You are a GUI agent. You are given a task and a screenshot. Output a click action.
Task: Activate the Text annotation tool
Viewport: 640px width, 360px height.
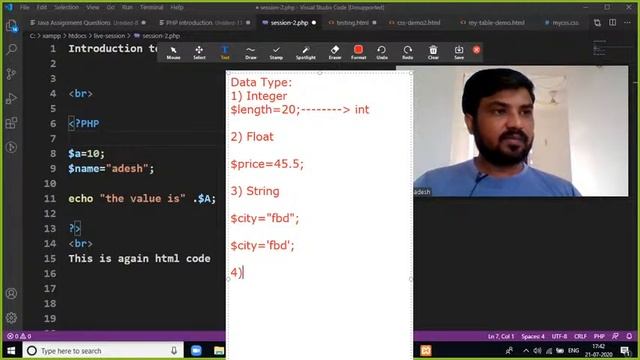225,52
